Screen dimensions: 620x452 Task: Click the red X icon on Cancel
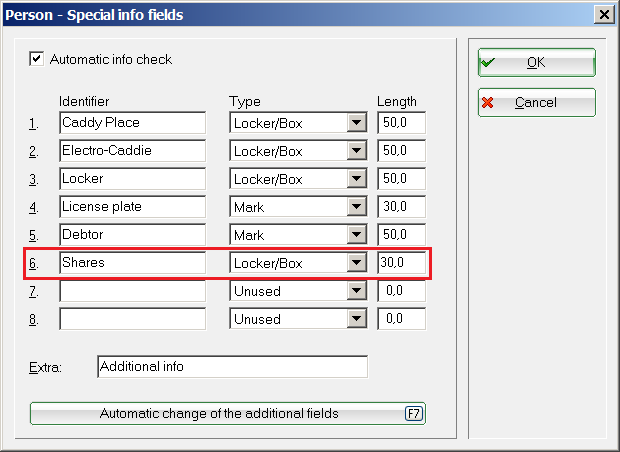coord(488,102)
